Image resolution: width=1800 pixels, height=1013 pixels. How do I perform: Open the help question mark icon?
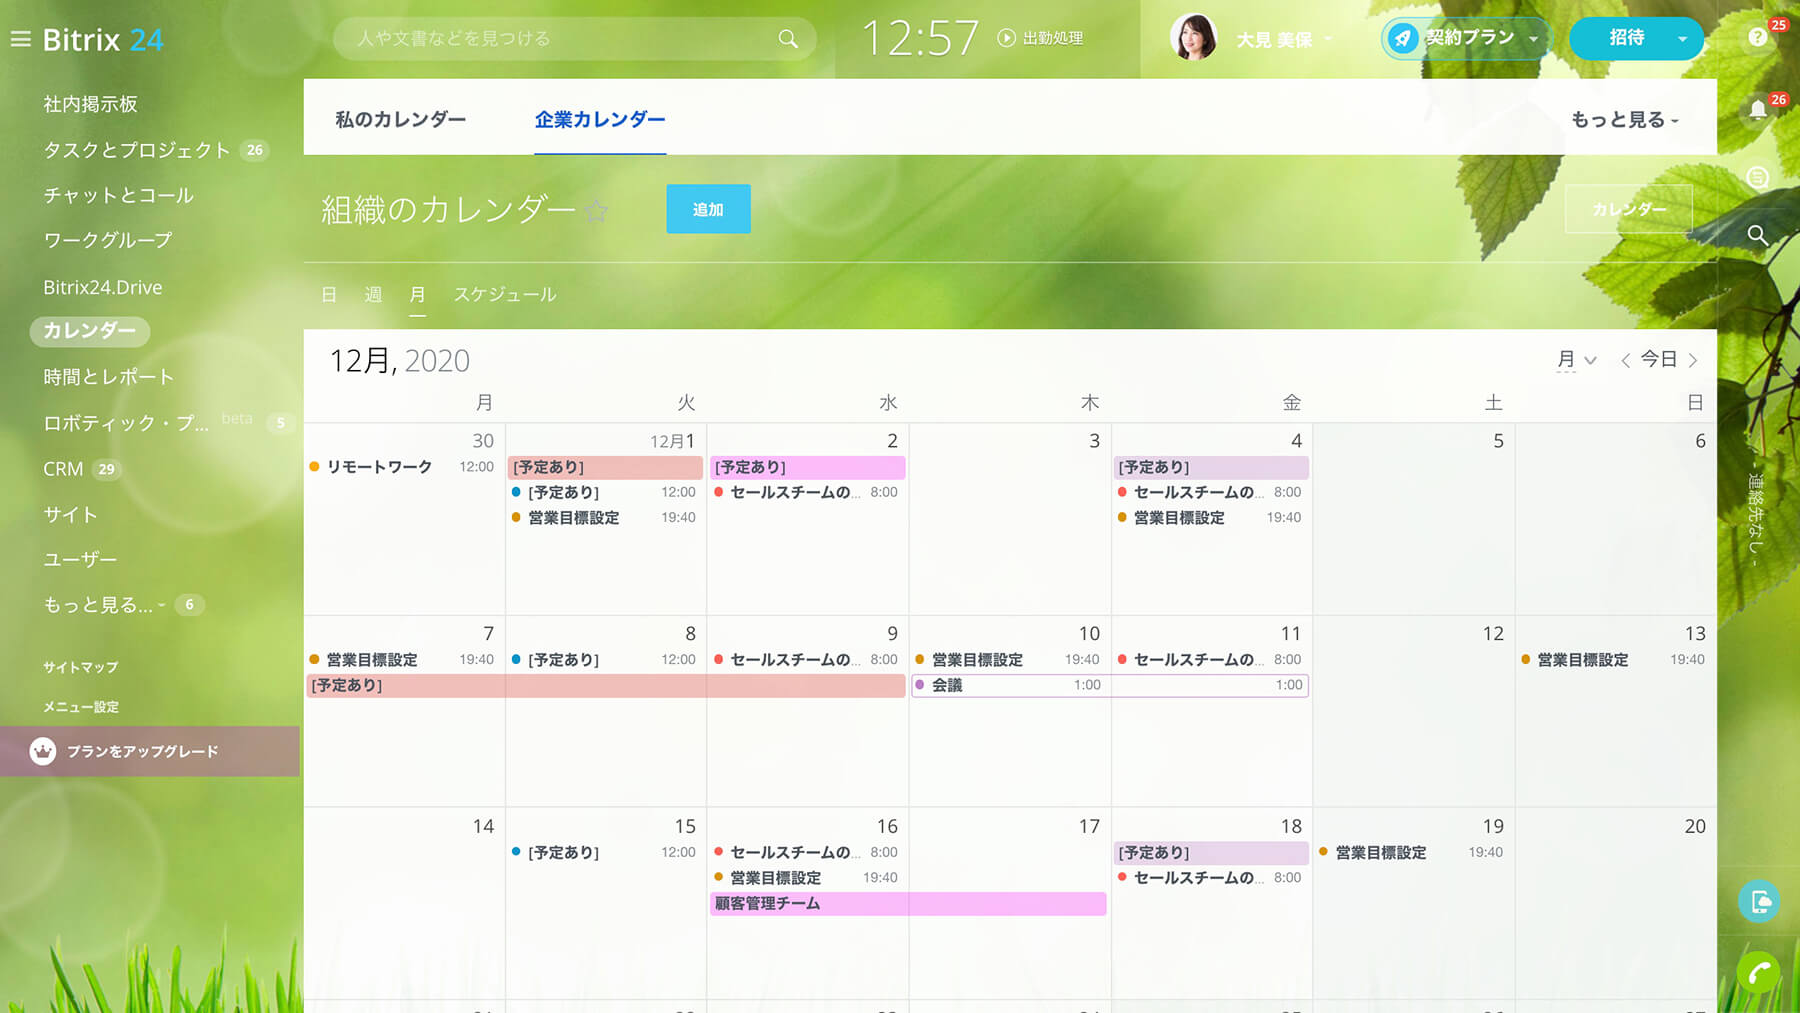tap(1757, 38)
